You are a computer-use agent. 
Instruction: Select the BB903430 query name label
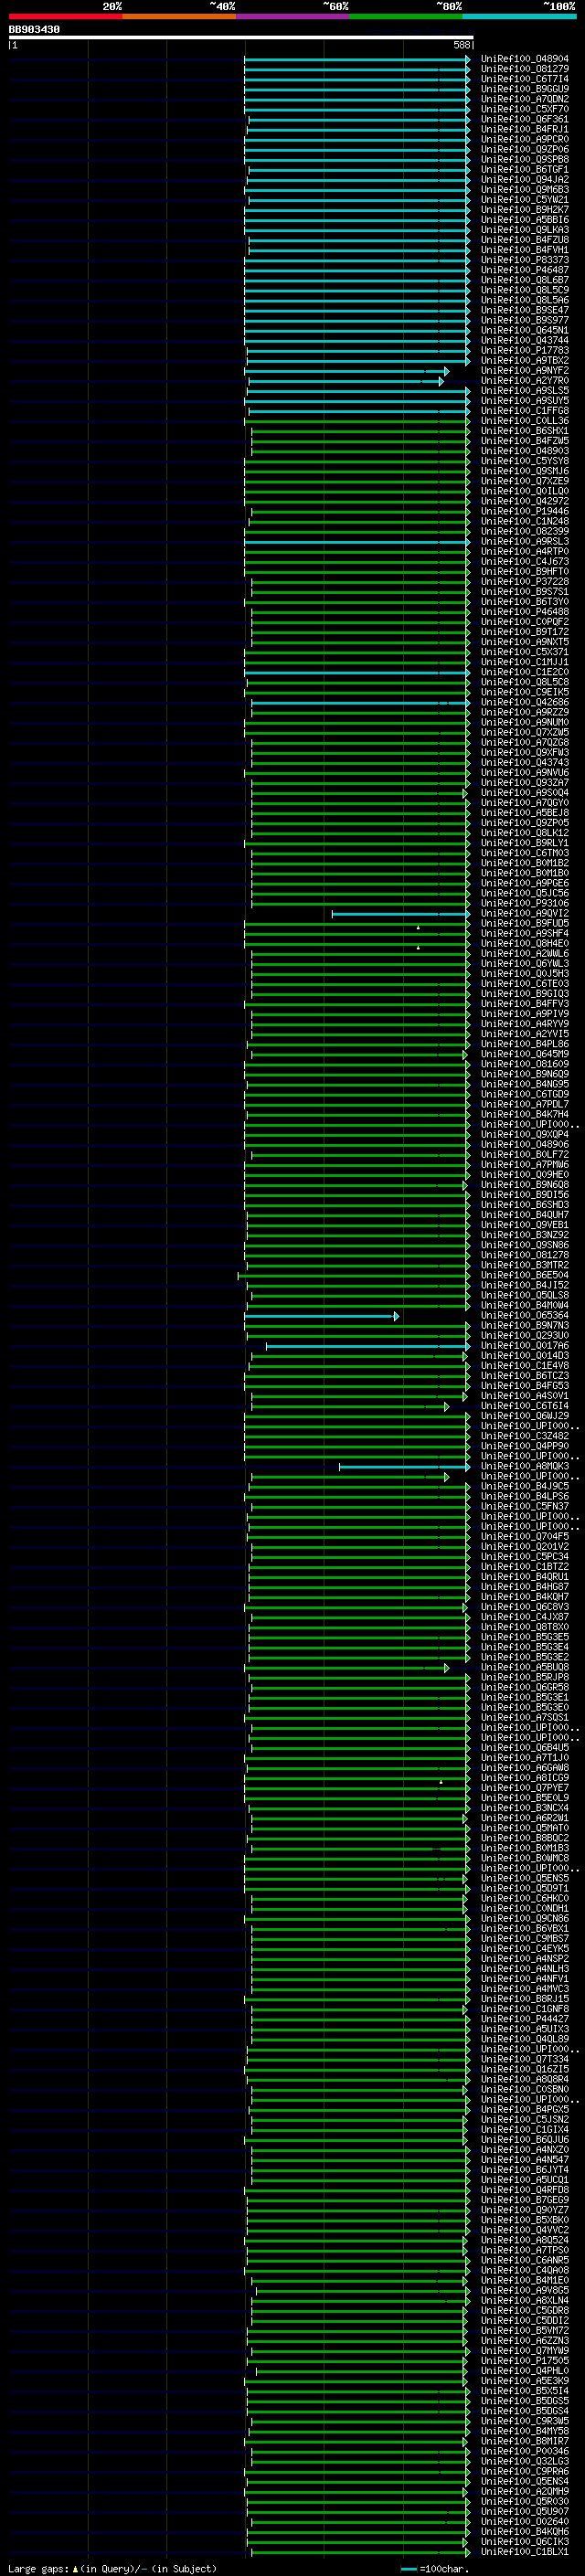pyautogui.click(x=34, y=30)
